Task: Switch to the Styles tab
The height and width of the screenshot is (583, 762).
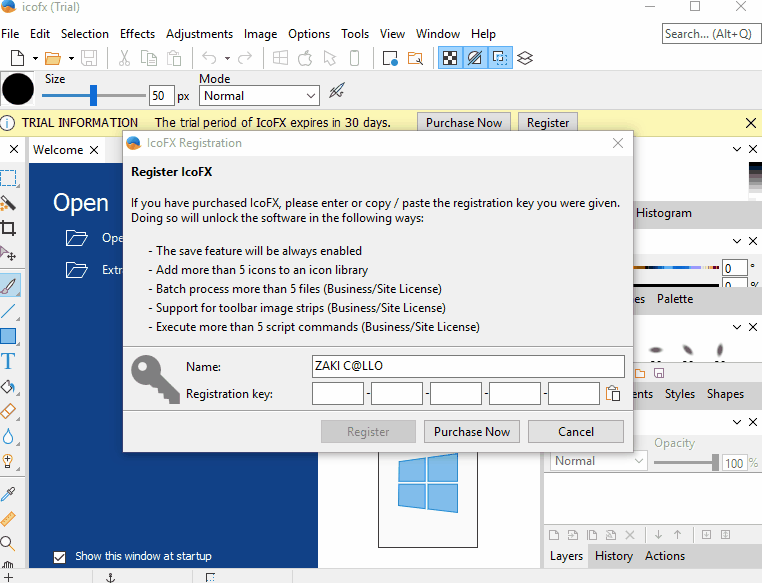Action: pyautogui.click(x=679, y=394)
